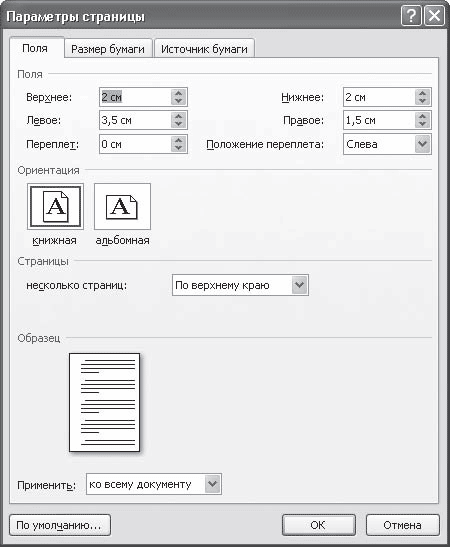This screenshot has height=547, width=450.
Task: Expand the несколько страниц dropdown
Action: tap(299, 285)
